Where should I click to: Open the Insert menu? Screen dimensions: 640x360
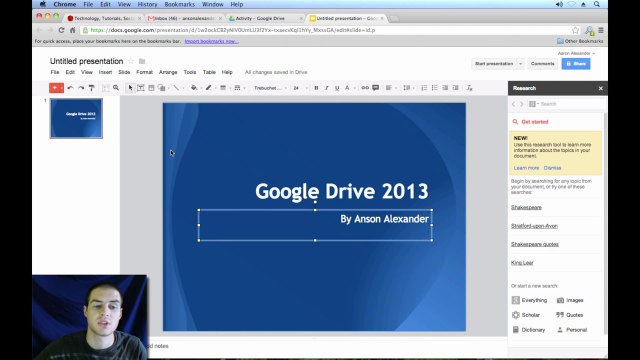pyautogui.click(x=105, y=72)
